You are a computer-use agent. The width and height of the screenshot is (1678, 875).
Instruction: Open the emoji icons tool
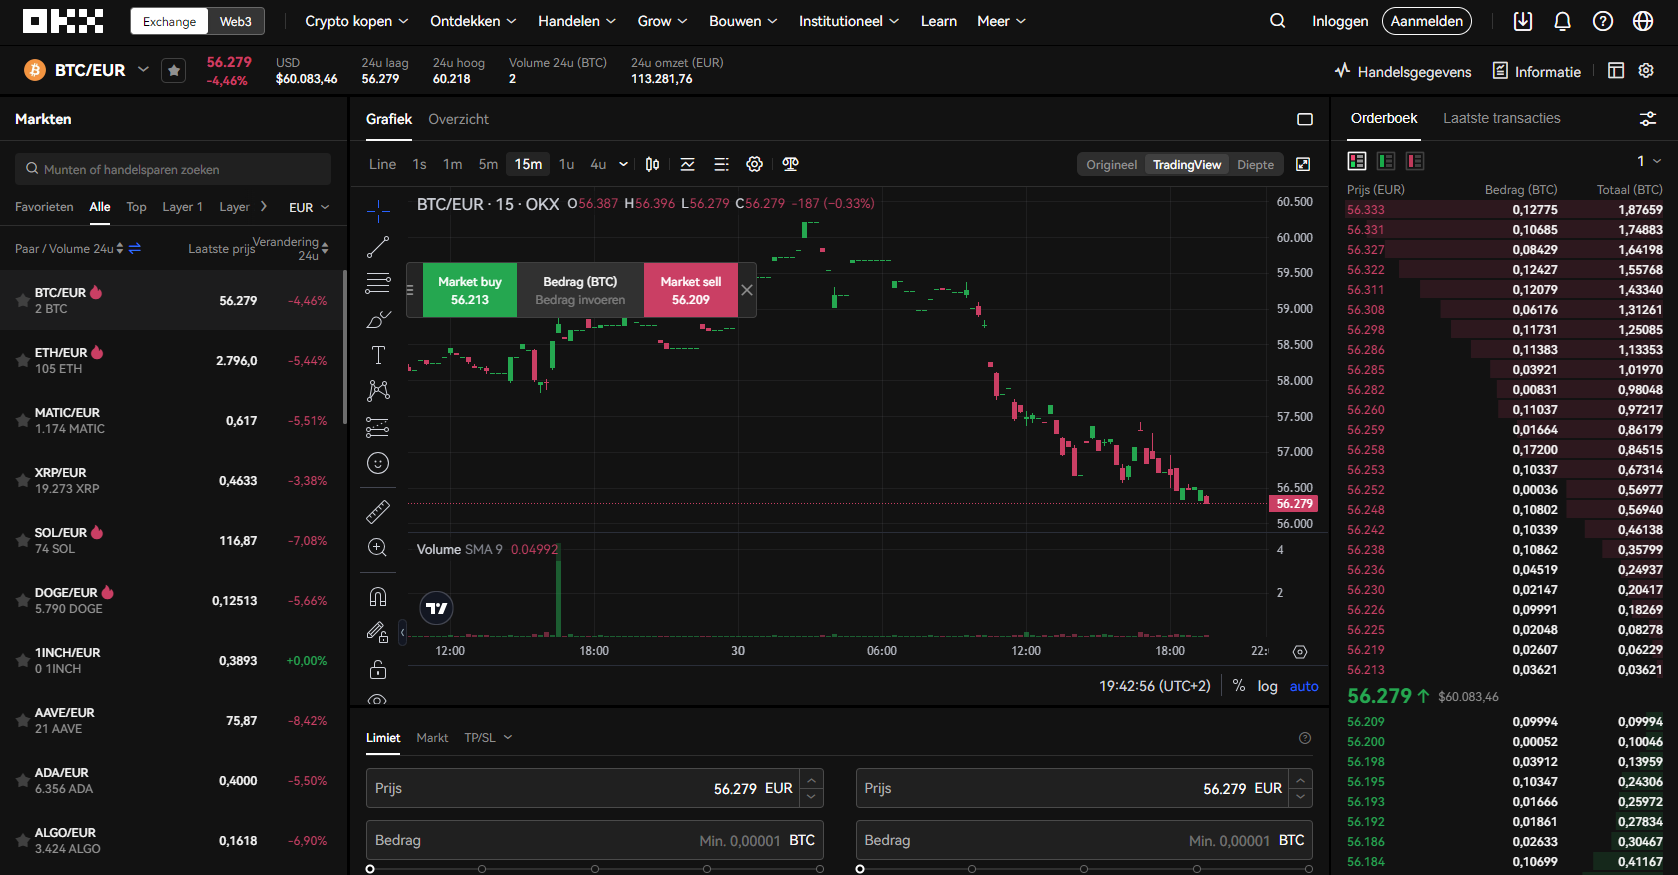coord(378,463)
